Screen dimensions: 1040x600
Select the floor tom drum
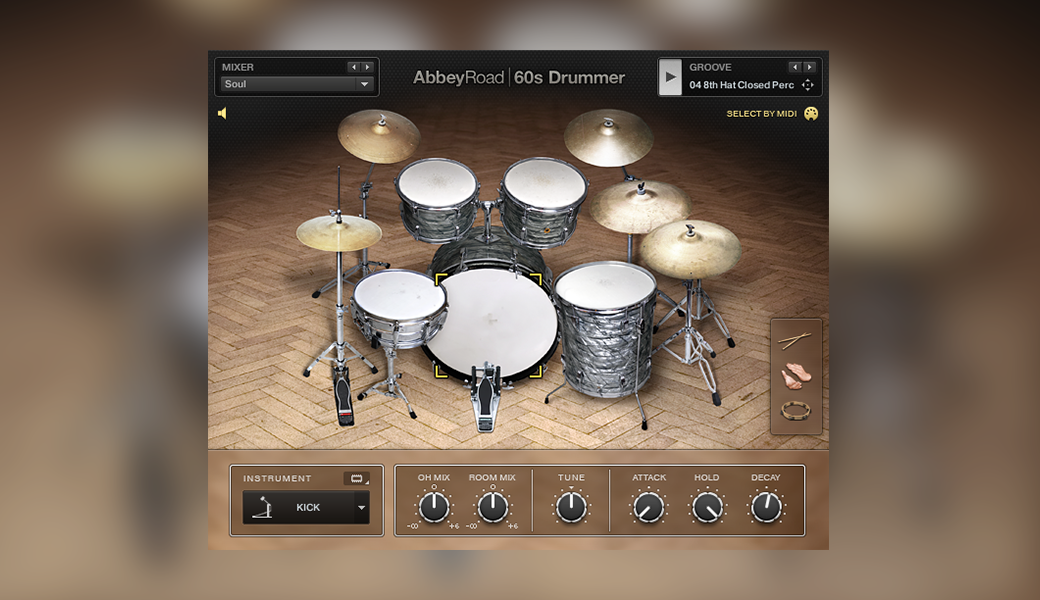click(605, 330)
